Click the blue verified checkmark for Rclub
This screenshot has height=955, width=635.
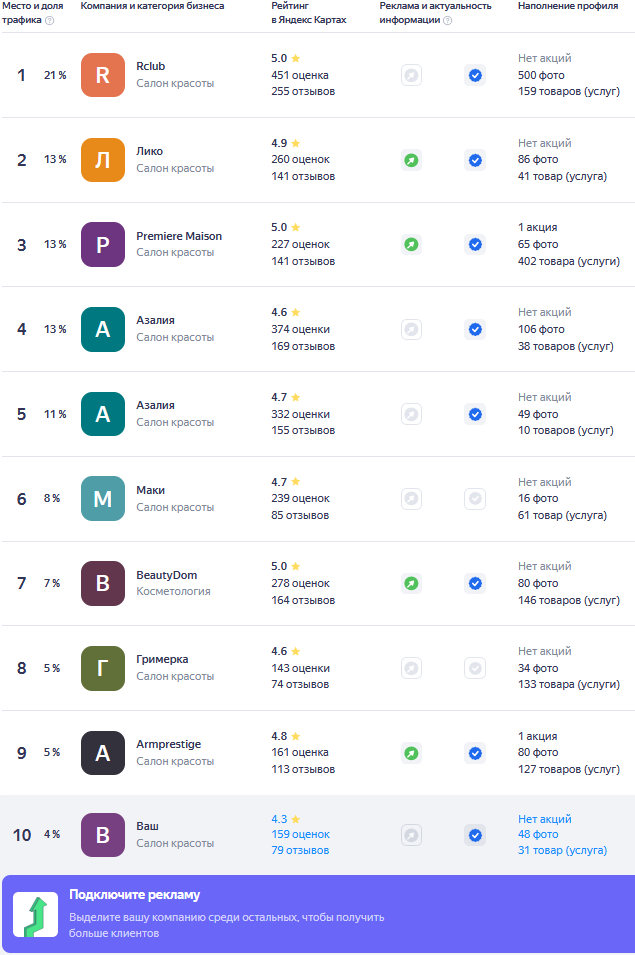(x=475, y=75)
